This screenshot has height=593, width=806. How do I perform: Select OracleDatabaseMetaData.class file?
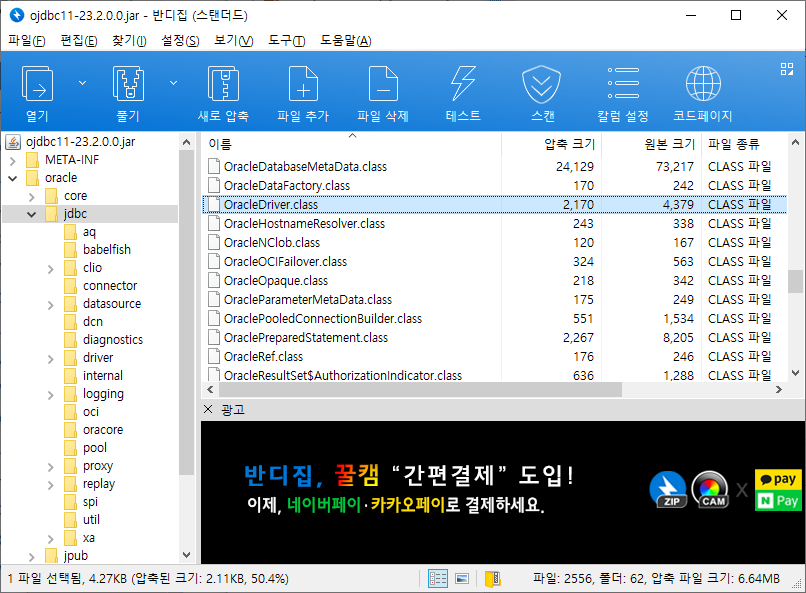coord(305,166)
